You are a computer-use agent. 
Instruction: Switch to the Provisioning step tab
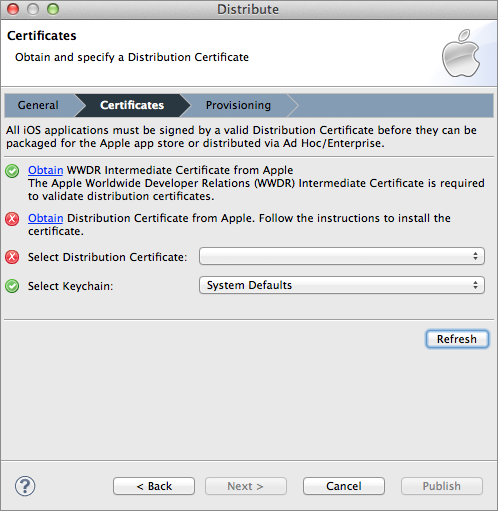pos(238,105)
